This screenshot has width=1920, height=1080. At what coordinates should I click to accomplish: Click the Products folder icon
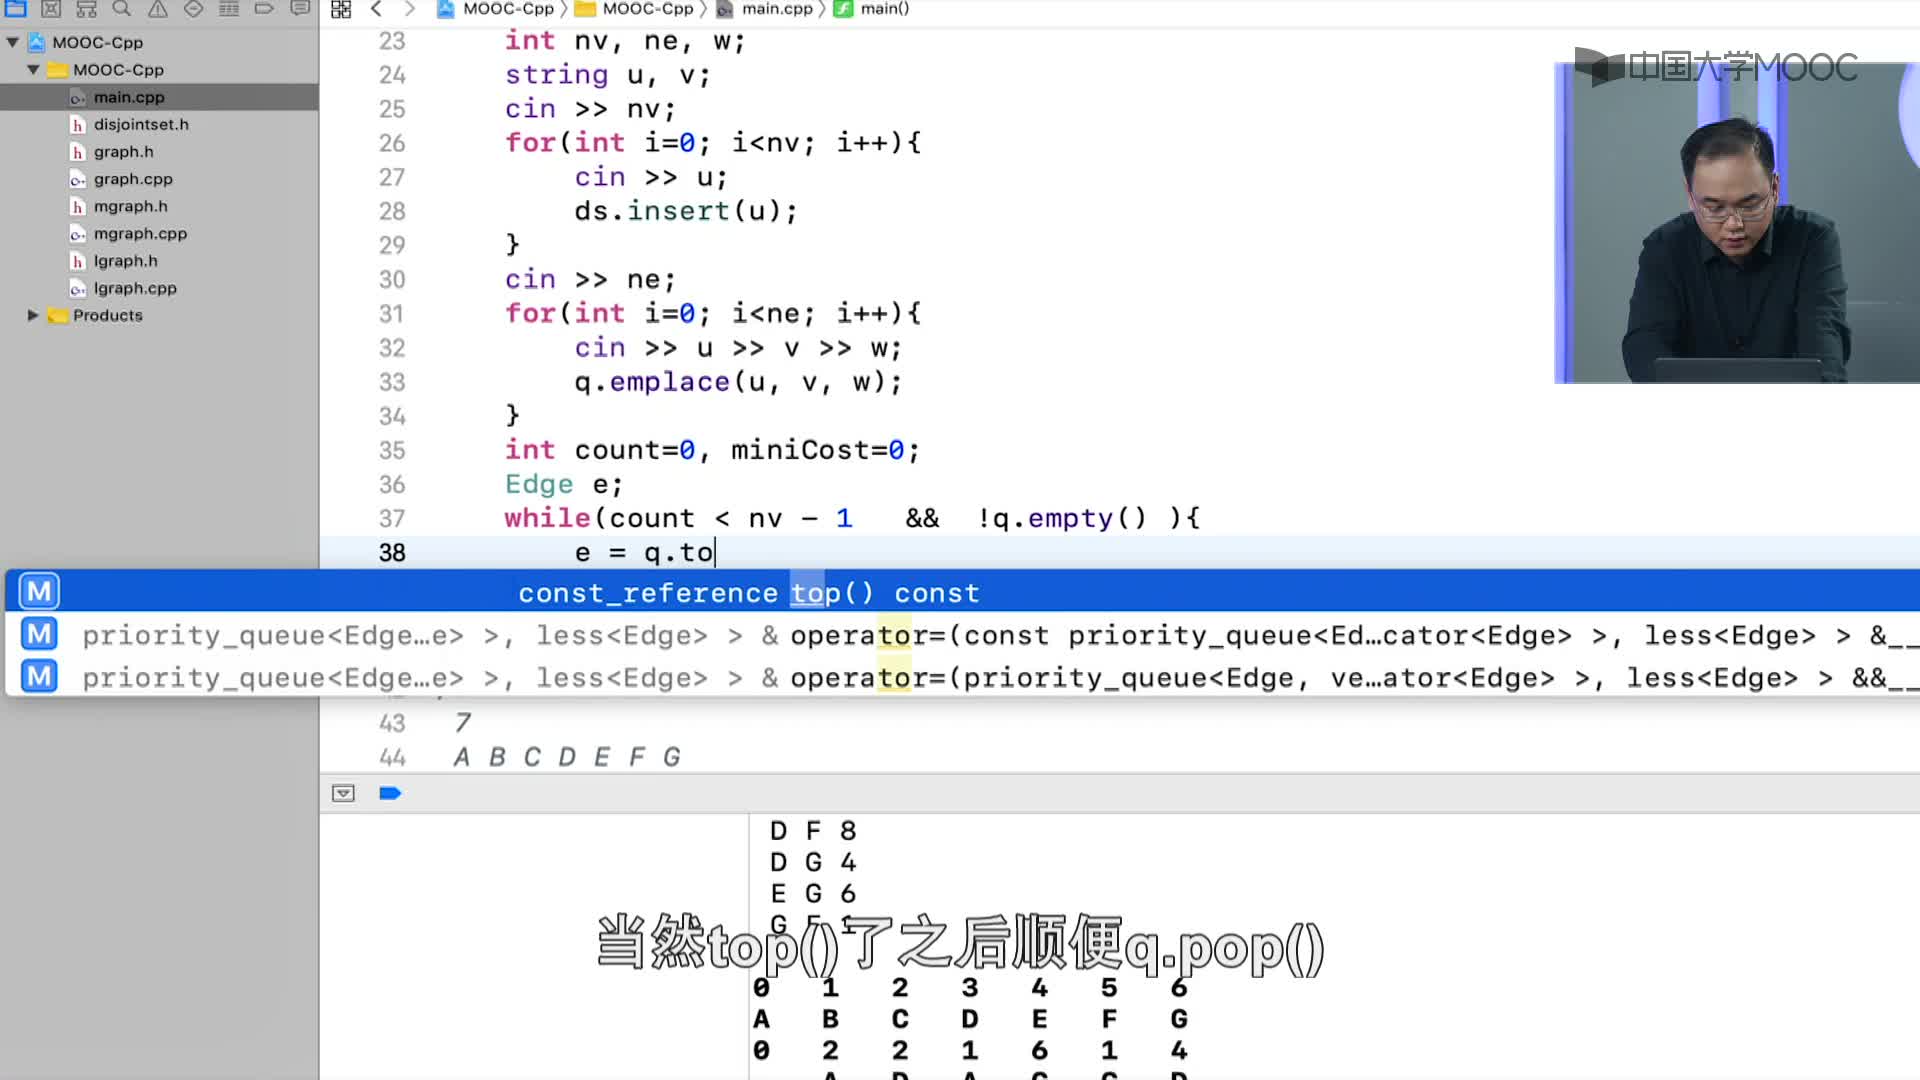58,315
